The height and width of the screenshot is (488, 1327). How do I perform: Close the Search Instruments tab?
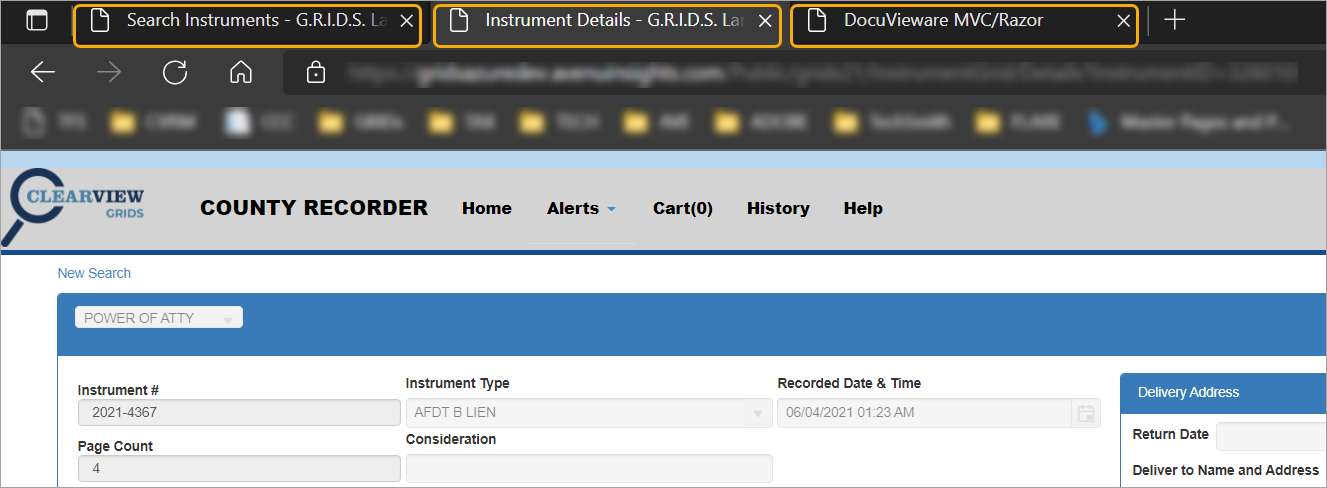[406, 21]
